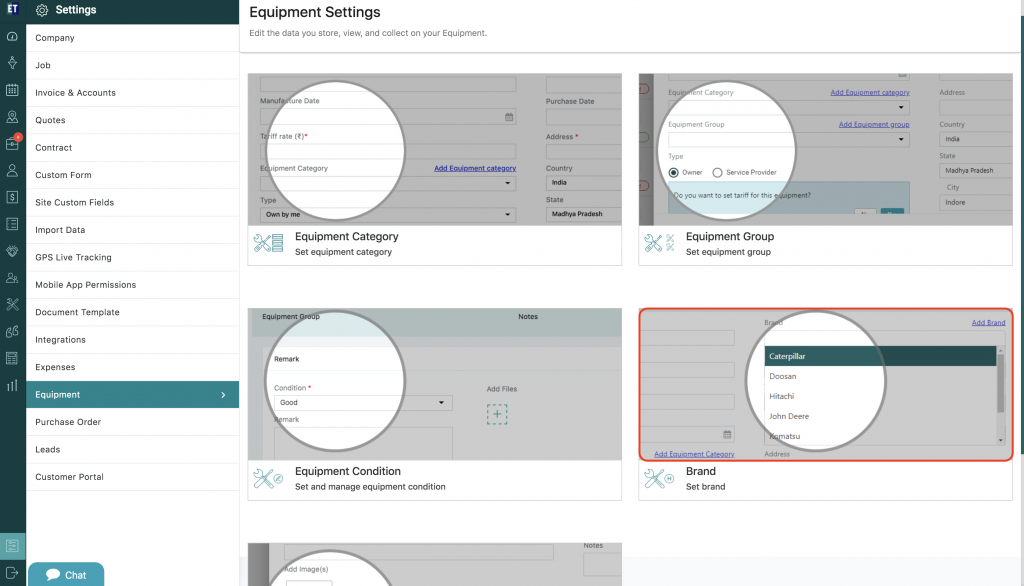Viewport: 1024px width, 586px height.
Task: Select the Equipment menu item
Action: coord(133,395)
